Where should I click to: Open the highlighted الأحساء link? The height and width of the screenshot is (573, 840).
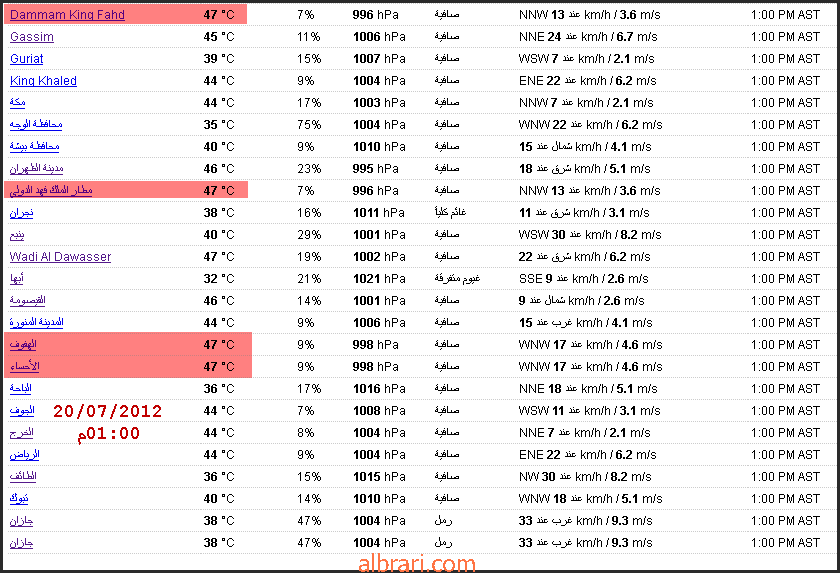25,366
